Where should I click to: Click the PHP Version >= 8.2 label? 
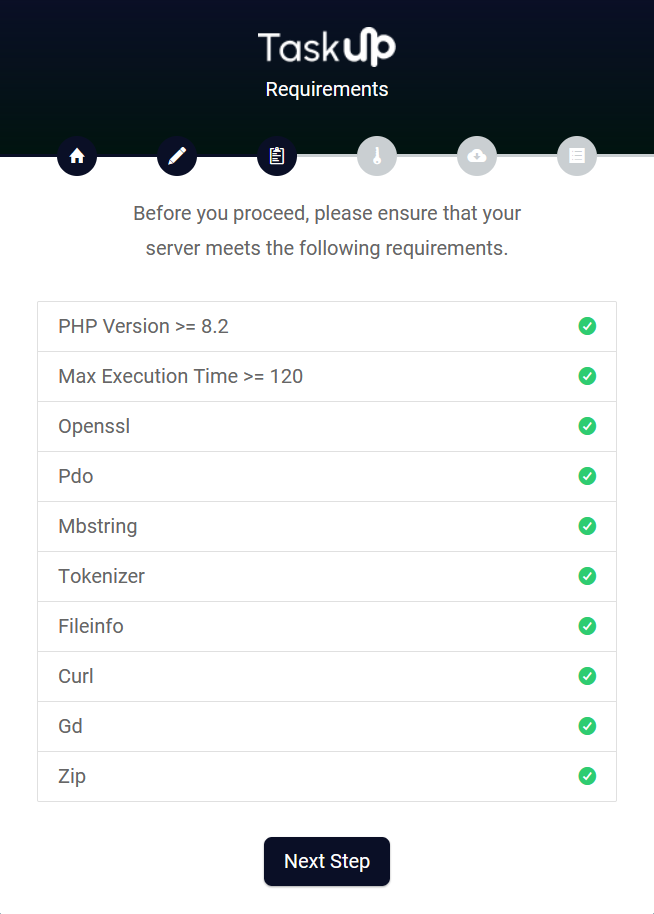tap(144, 326)
